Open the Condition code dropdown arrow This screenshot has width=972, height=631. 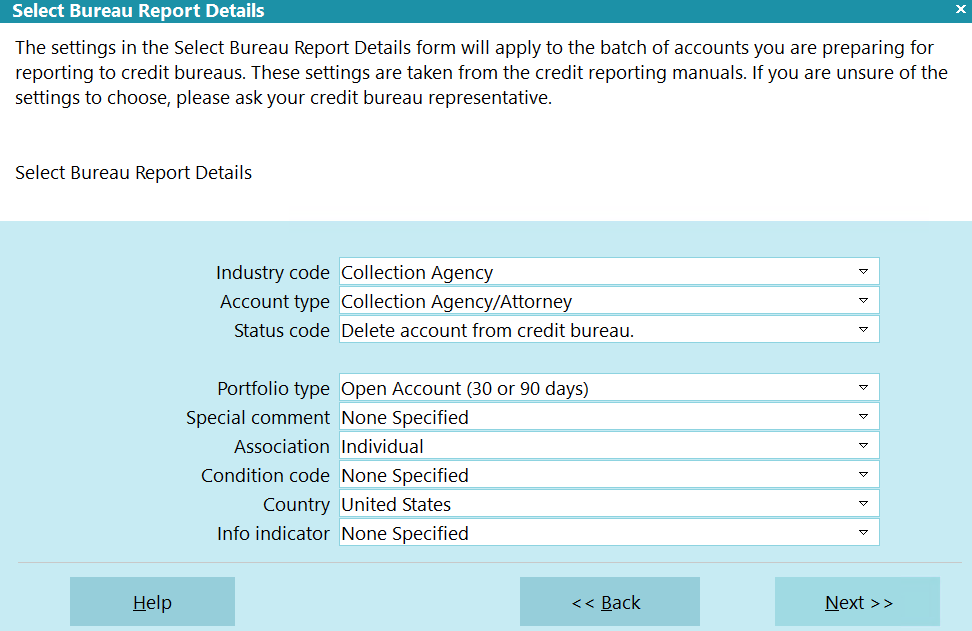pyautogui.click(x=863, y=475)
